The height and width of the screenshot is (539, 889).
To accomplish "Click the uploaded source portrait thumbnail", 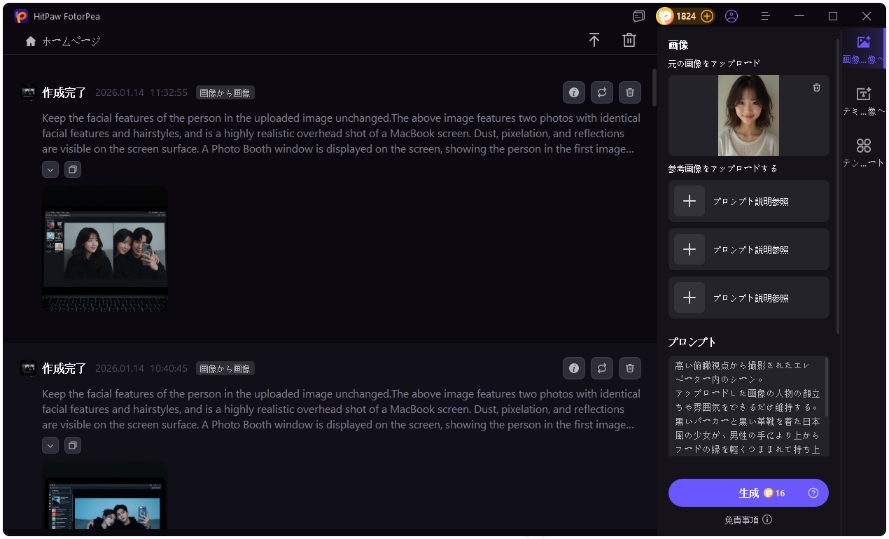I will tap(748, 116).
